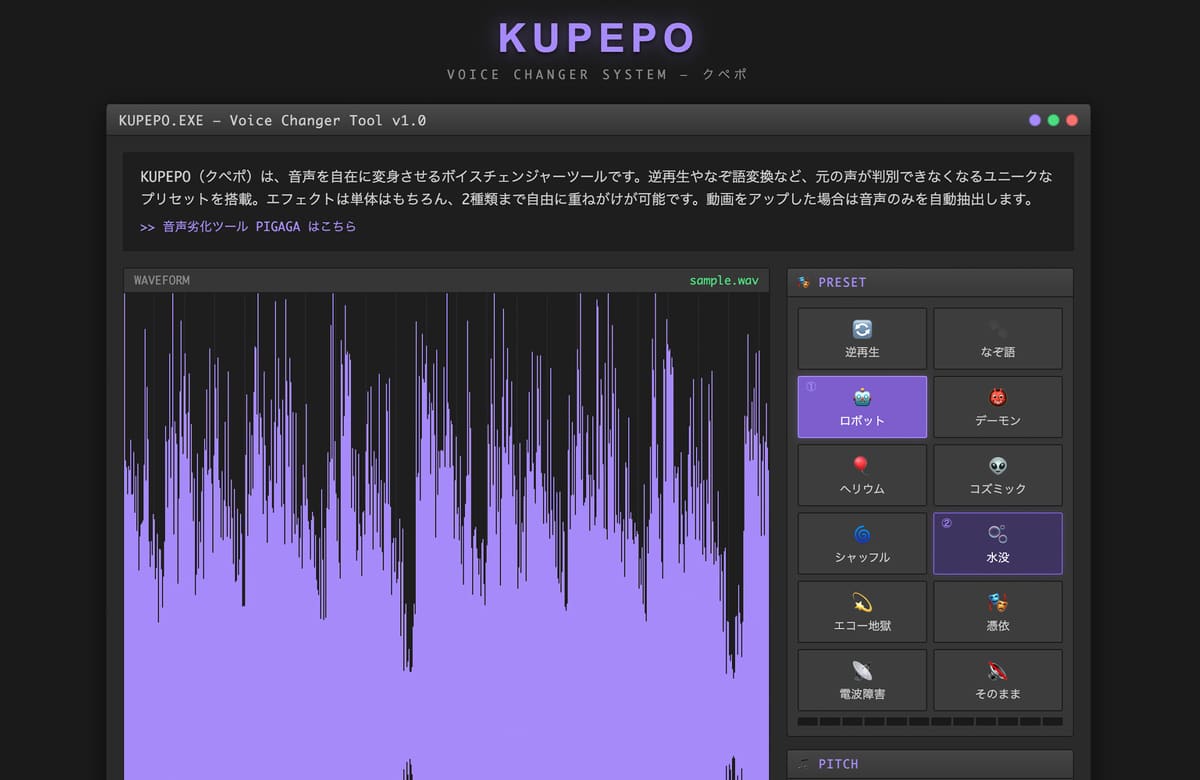Toggle the ロボット robot preset
1200x780 pixels.
coord(862,407)
